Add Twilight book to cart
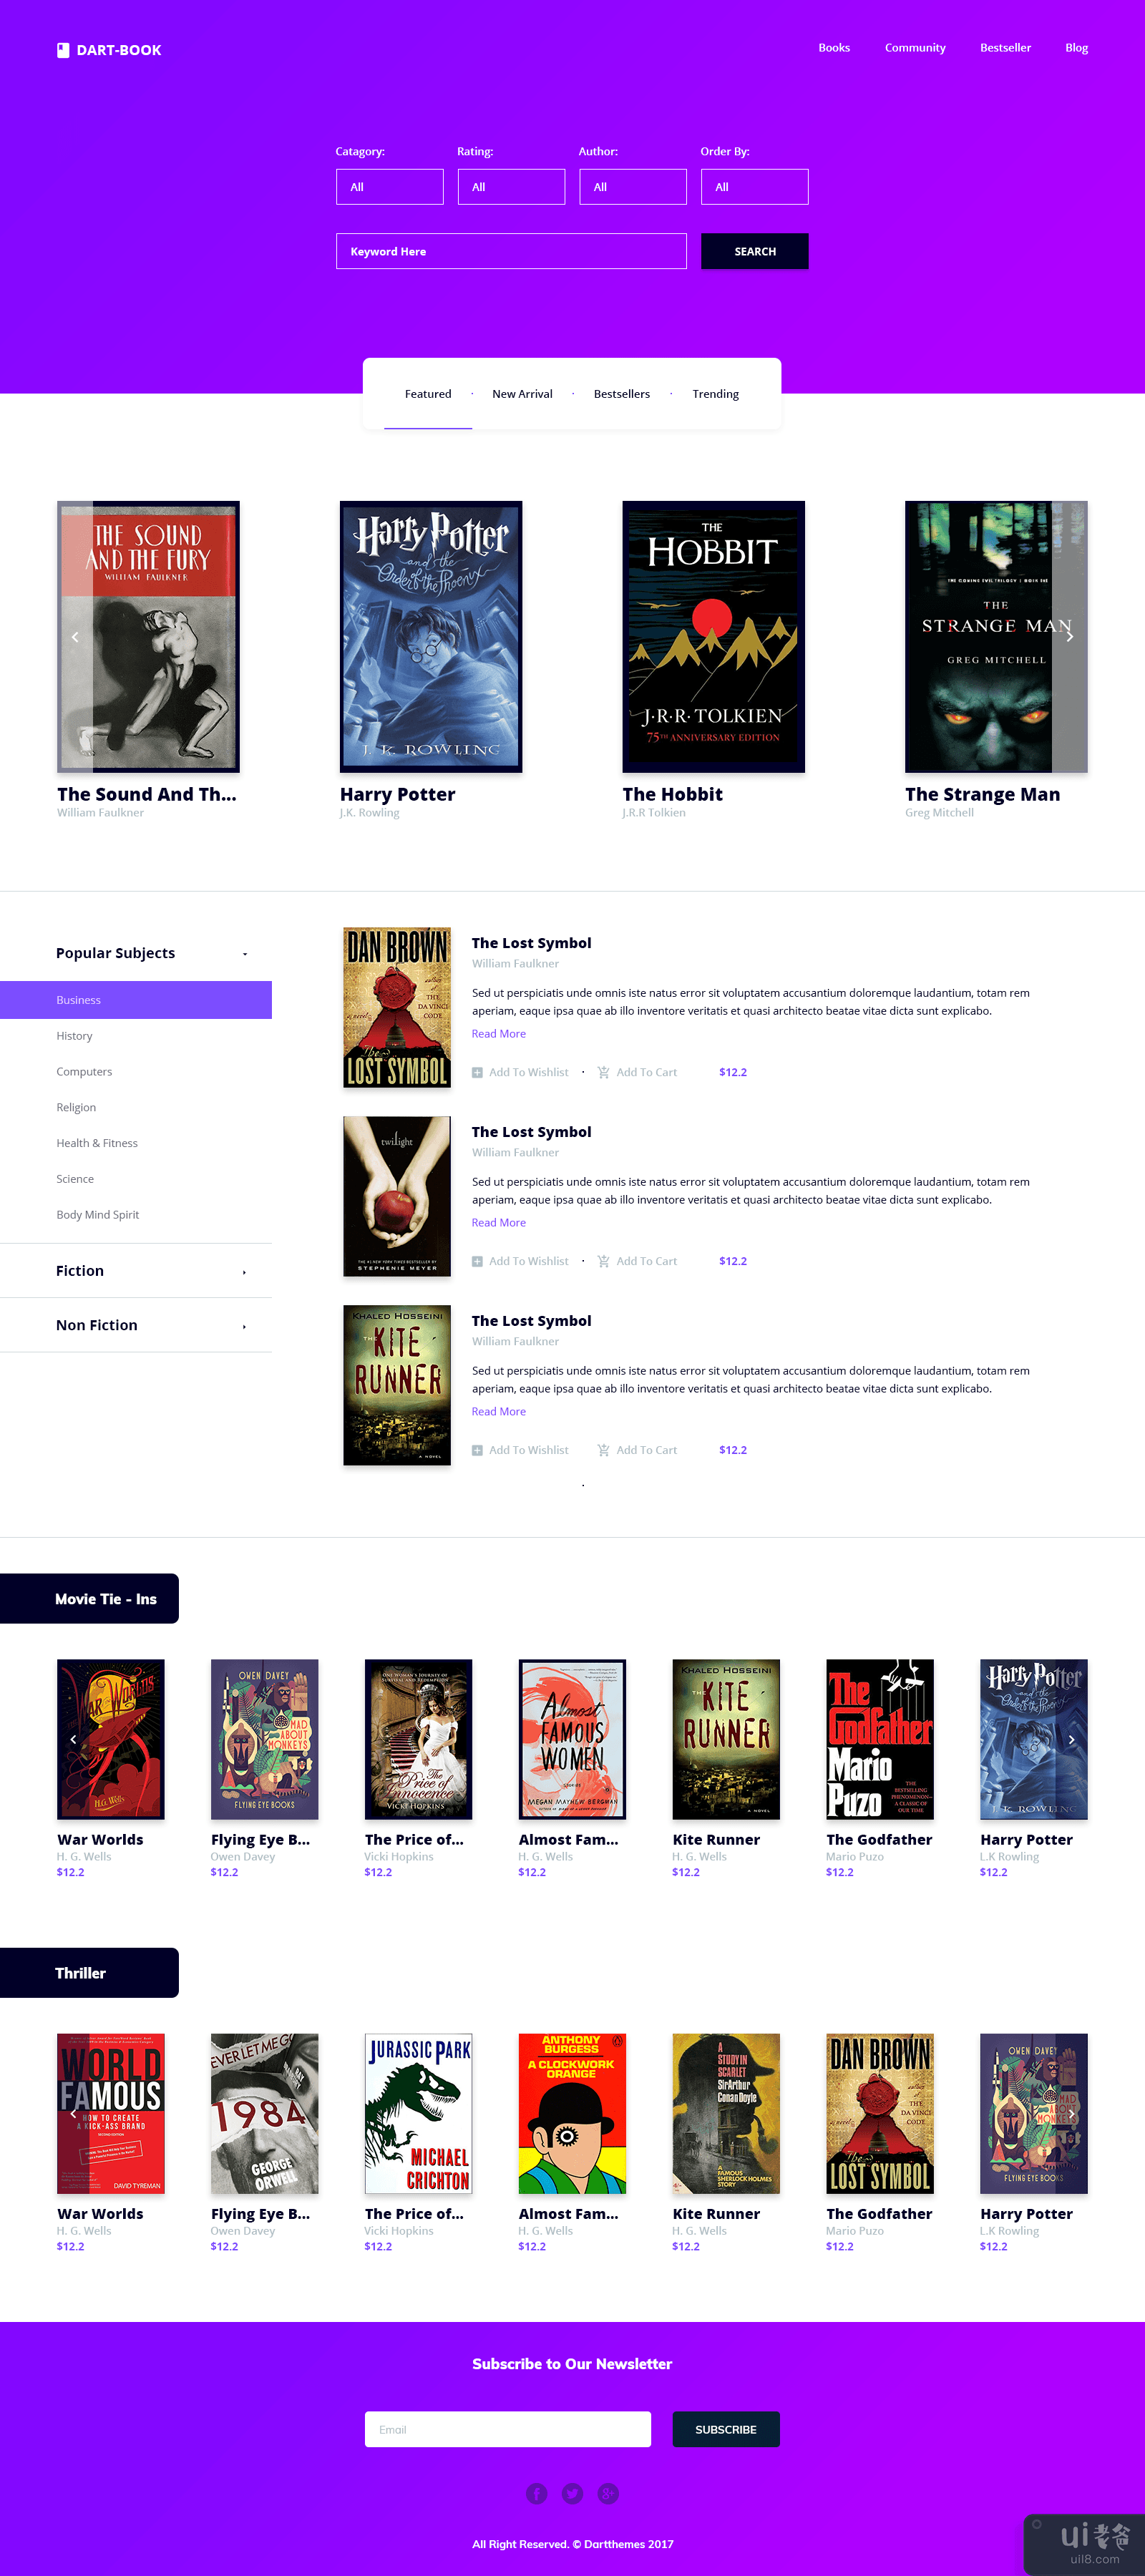The width and height of the screenshot is (1145, 2576). point(638,1261)
